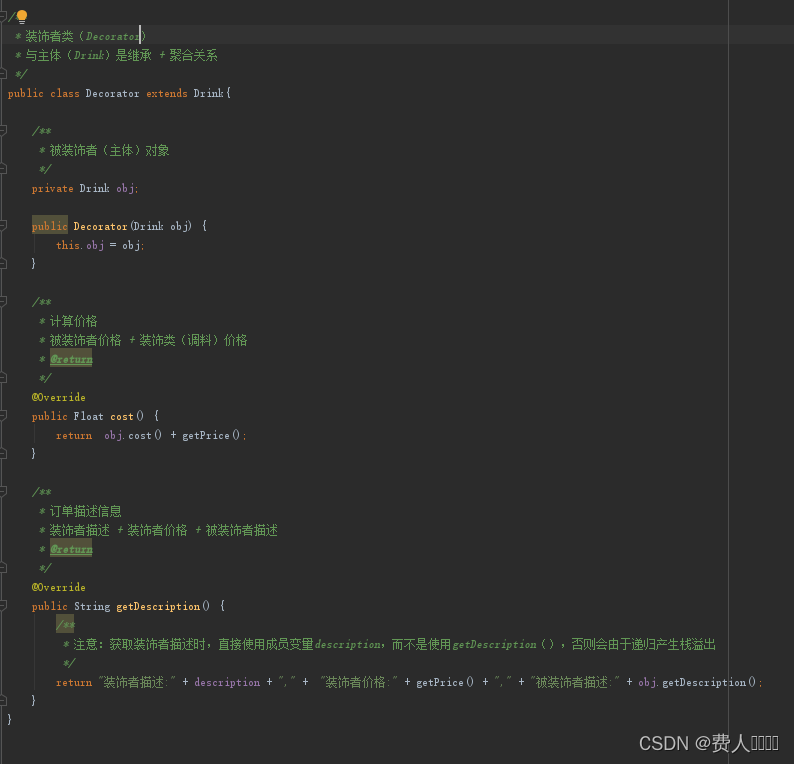Click comment 被装饰者价格 + 装饰类（调料）价格

148,340
